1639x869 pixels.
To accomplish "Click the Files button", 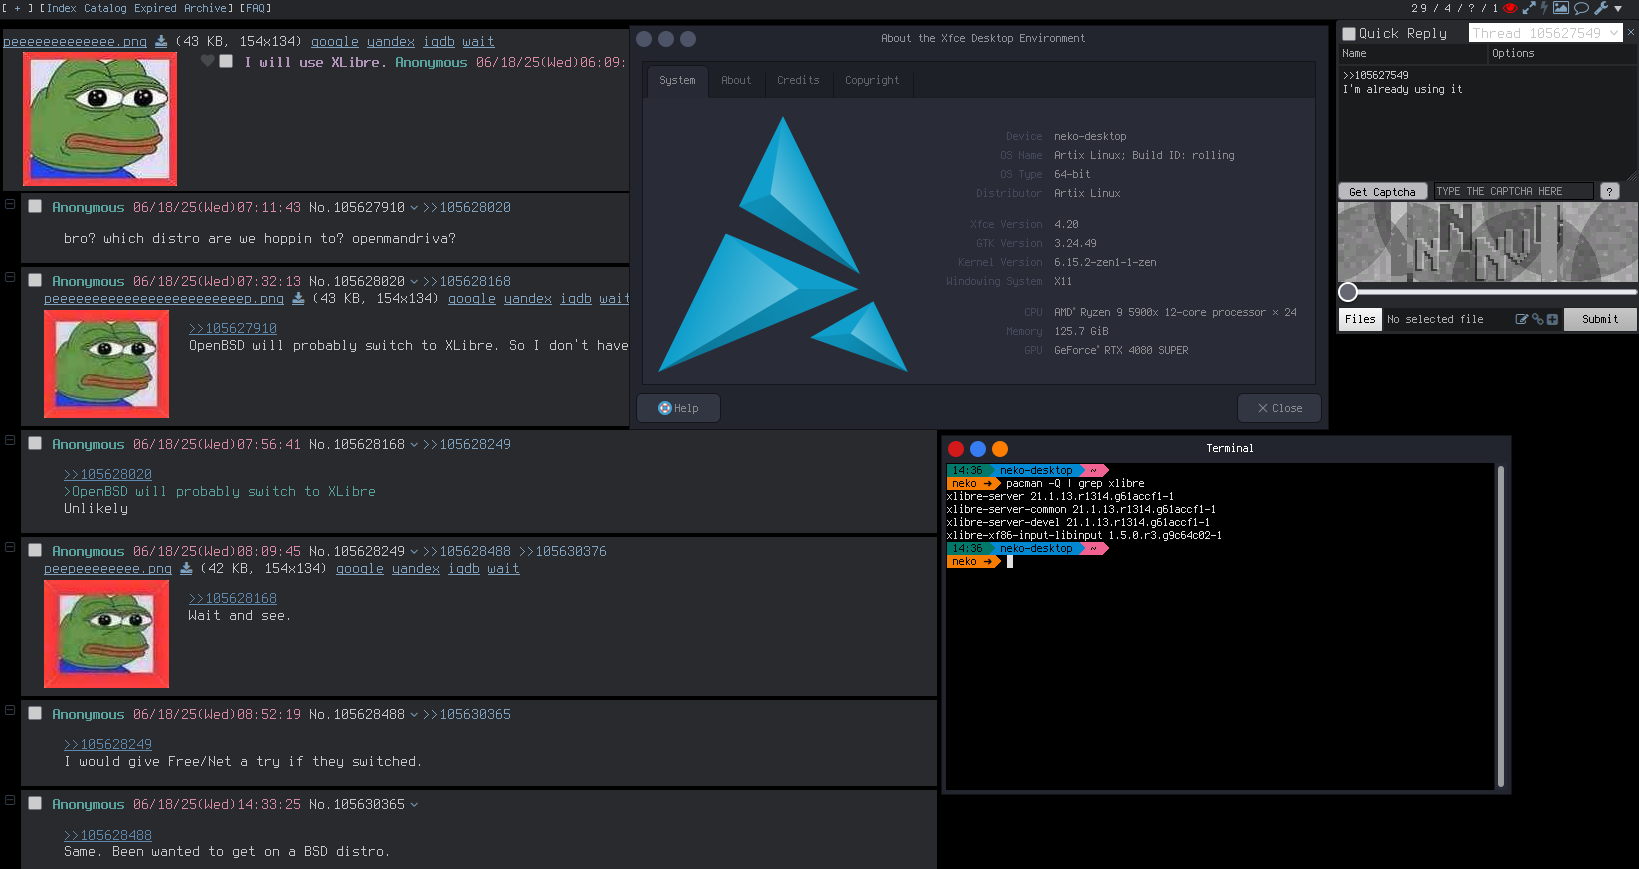I will pos(1360,319).
